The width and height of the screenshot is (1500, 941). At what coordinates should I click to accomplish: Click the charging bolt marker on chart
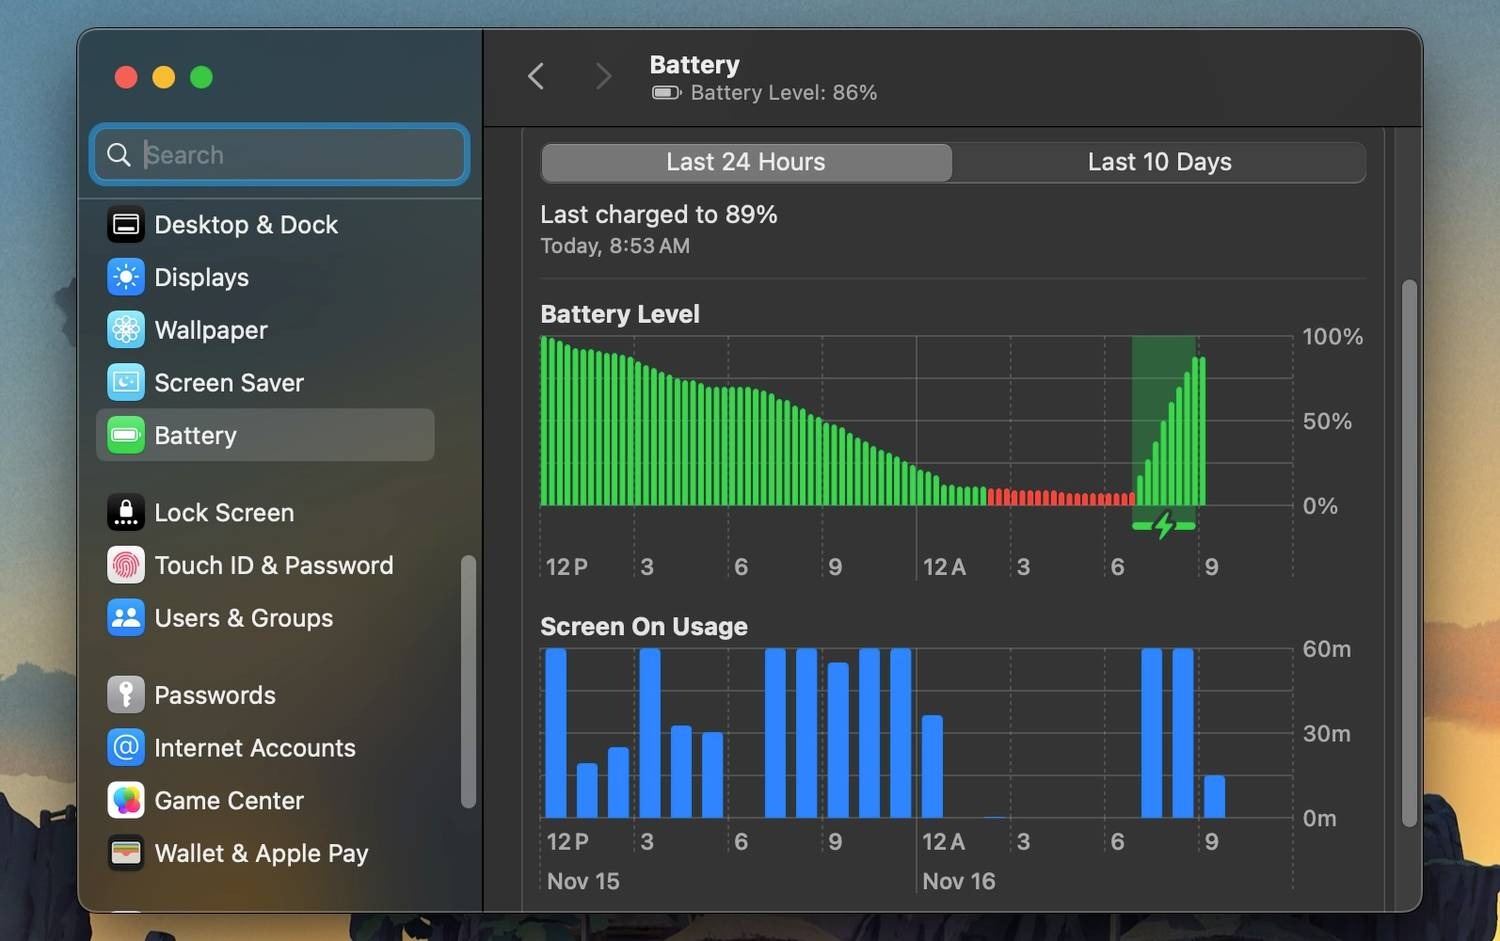coord(1164,525)
